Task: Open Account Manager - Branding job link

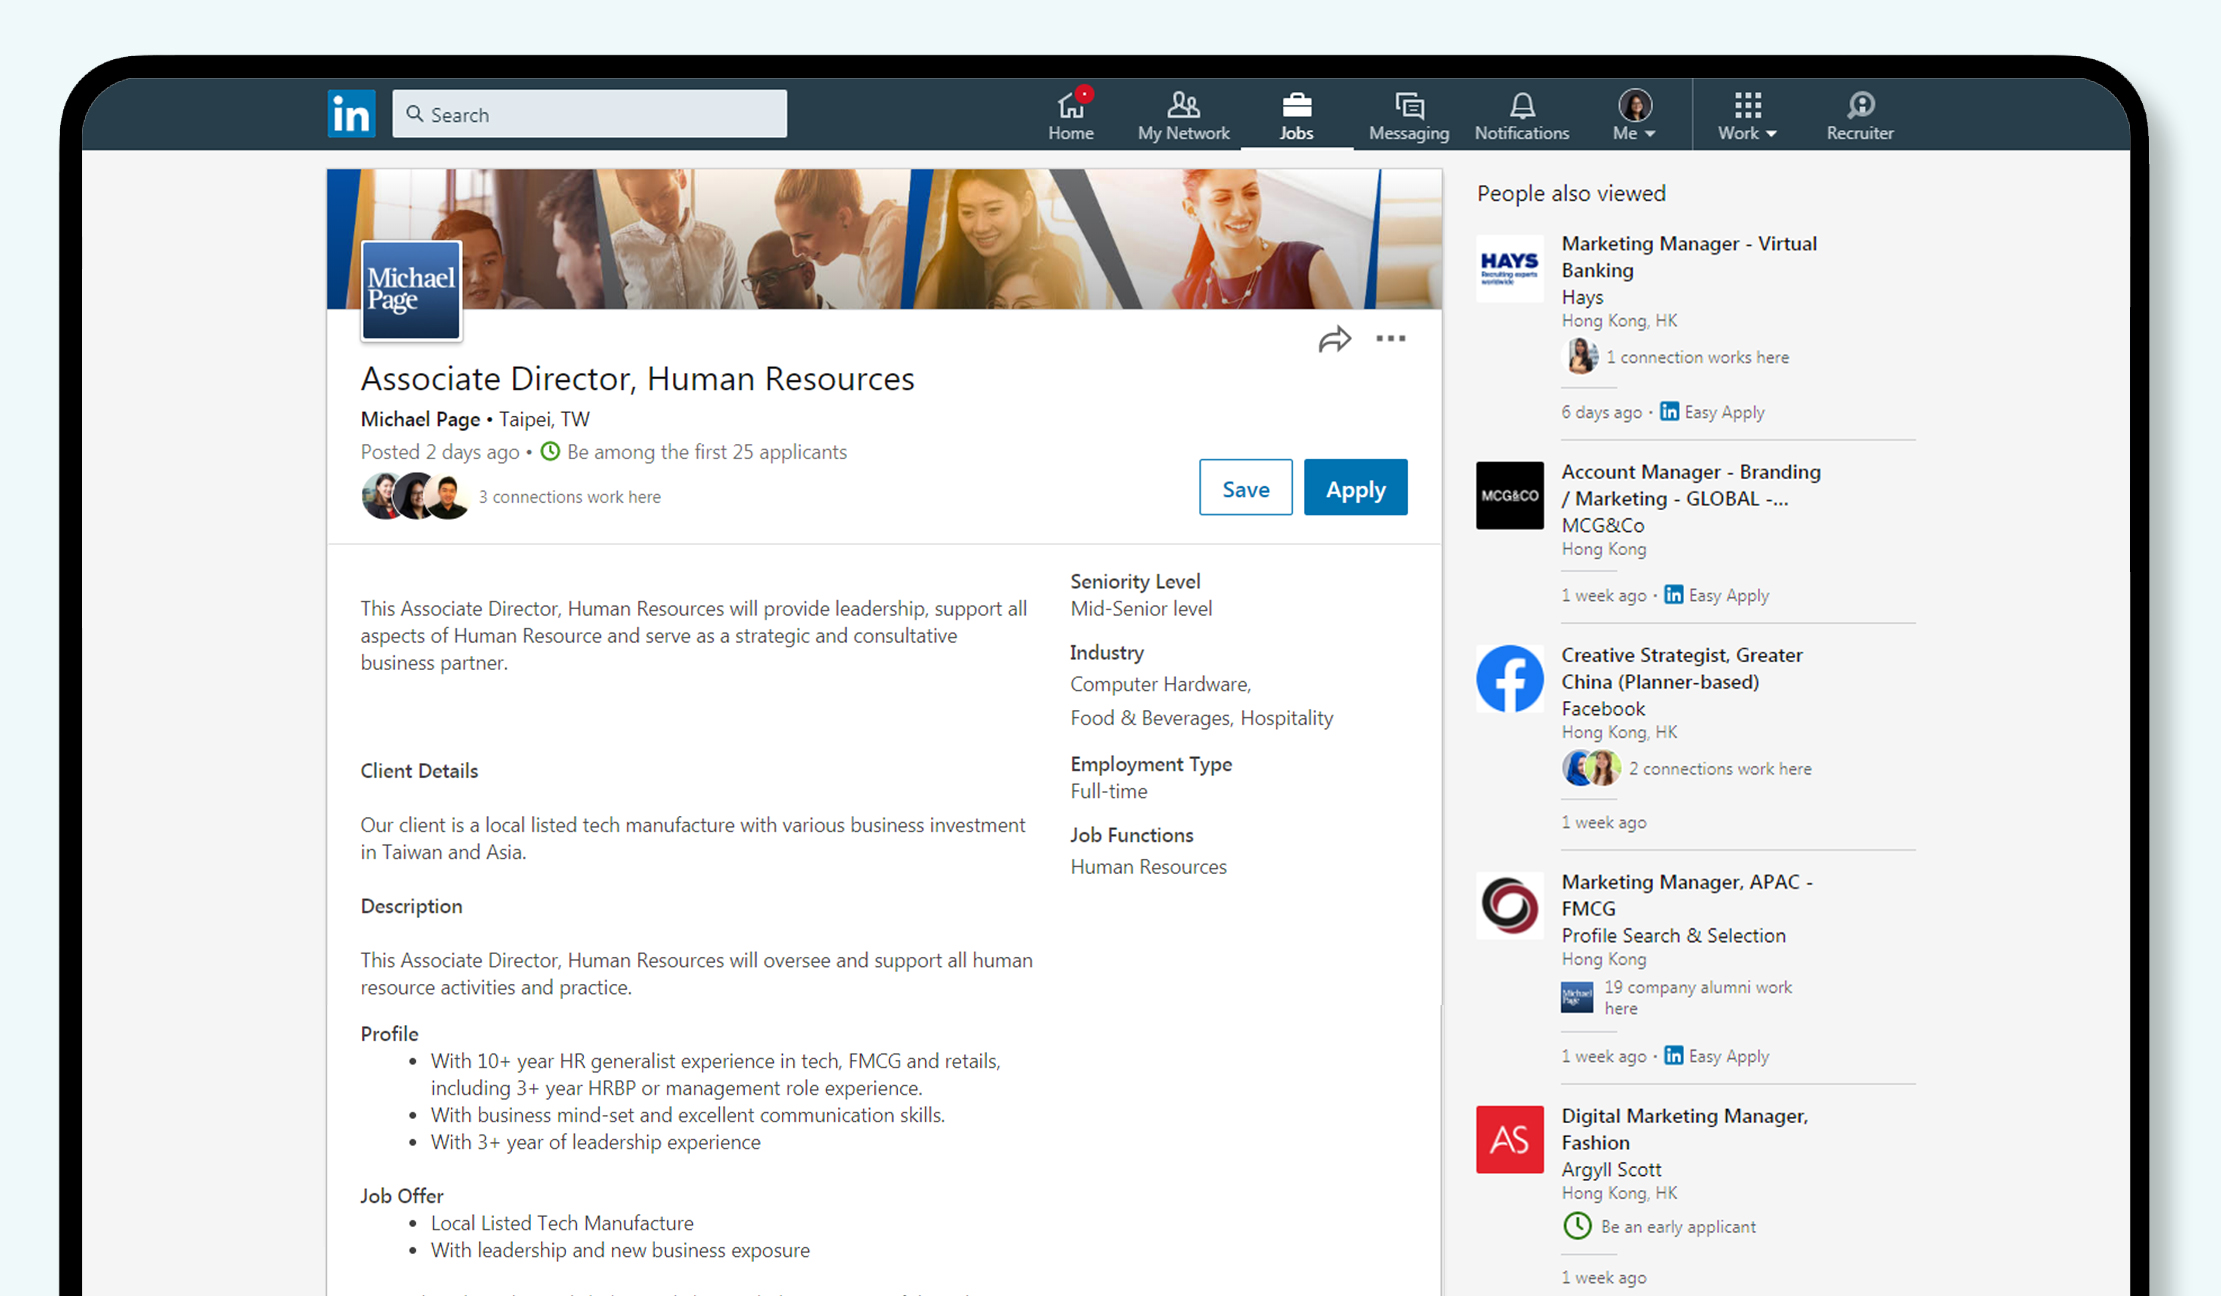Action: click(x=1691, y=485)
